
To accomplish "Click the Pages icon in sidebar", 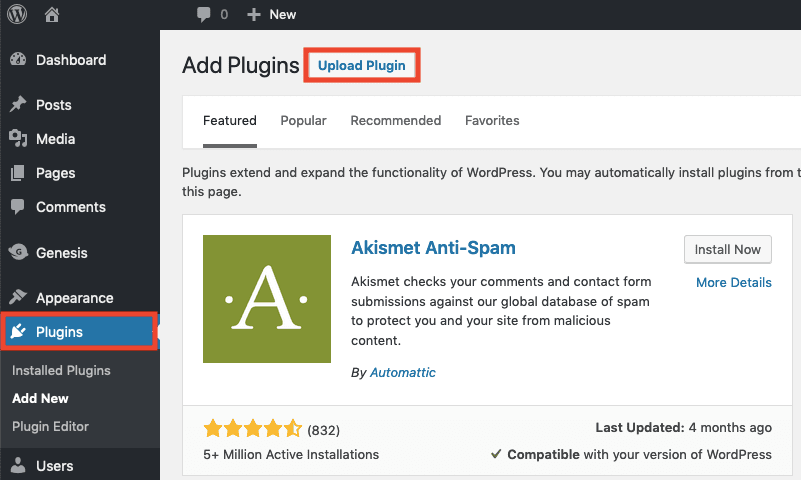I will coord(18,173).
